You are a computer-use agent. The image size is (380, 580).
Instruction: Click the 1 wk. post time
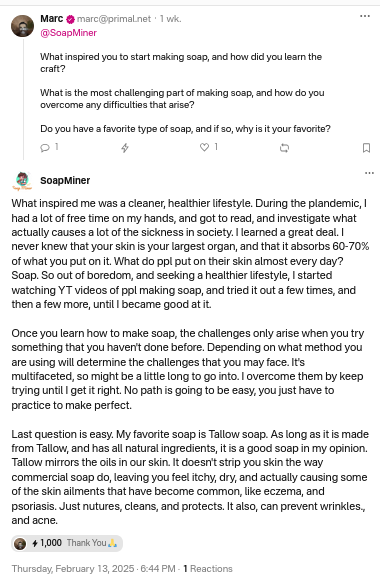click(171, 19)
